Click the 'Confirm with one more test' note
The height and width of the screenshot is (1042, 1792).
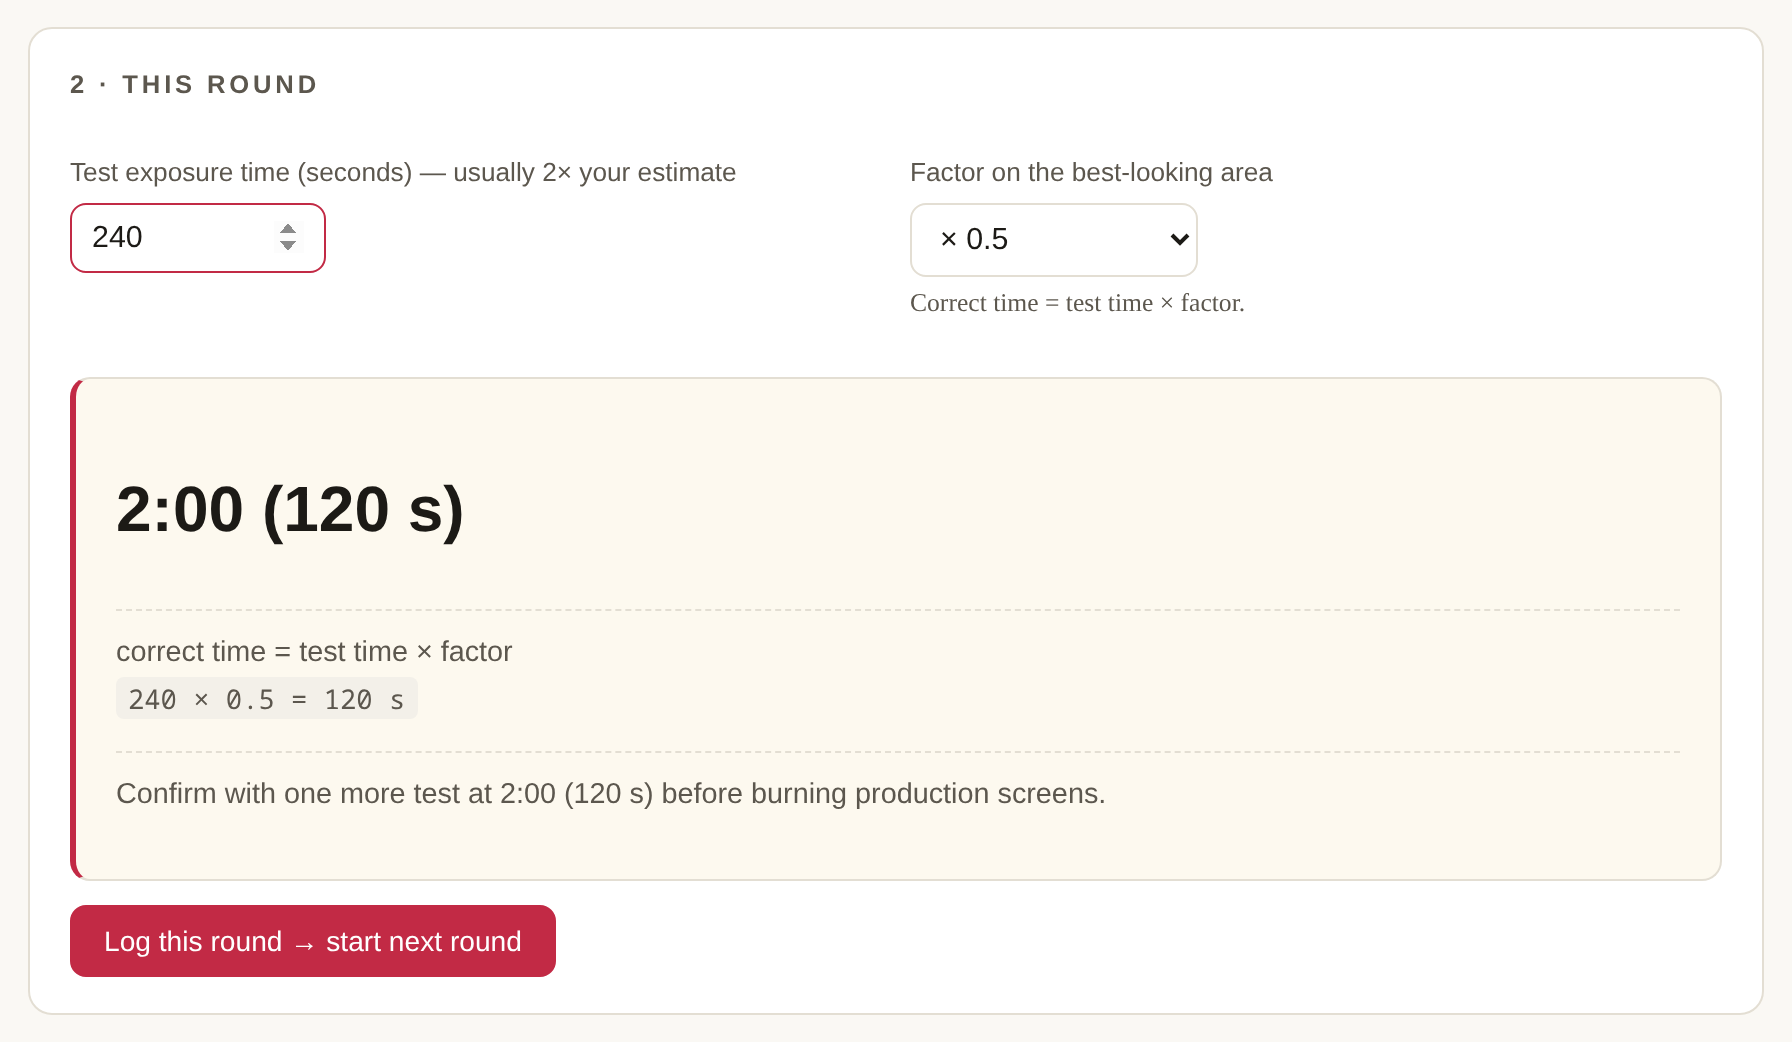pyautogui.click(x=611, y=793)
